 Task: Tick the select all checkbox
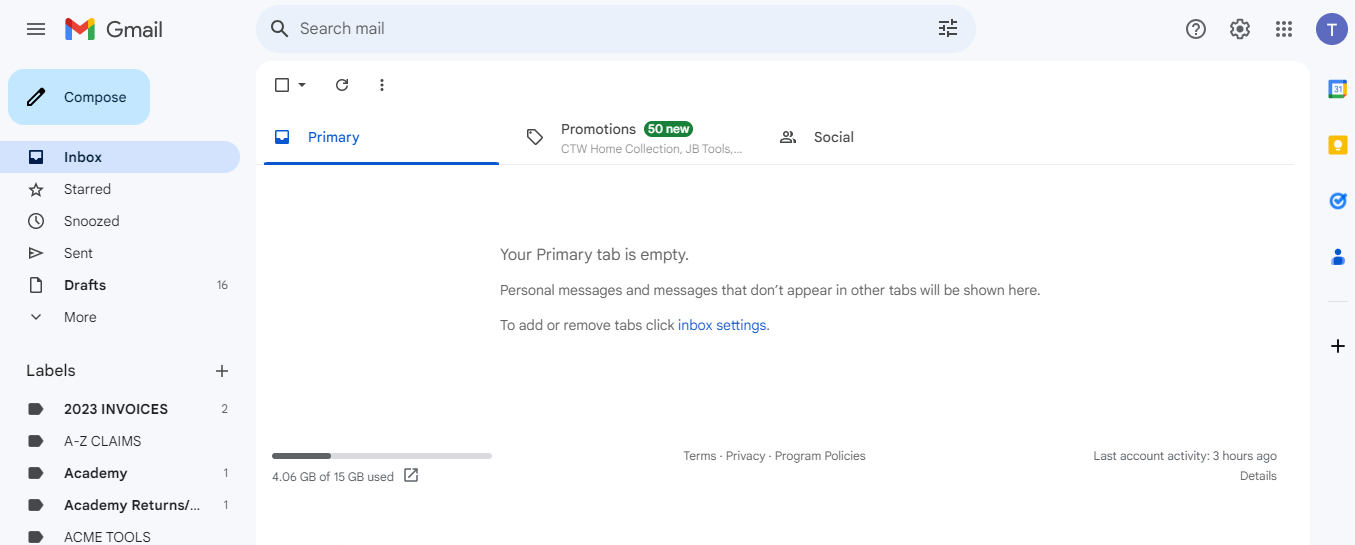click(x=282, y=85)
